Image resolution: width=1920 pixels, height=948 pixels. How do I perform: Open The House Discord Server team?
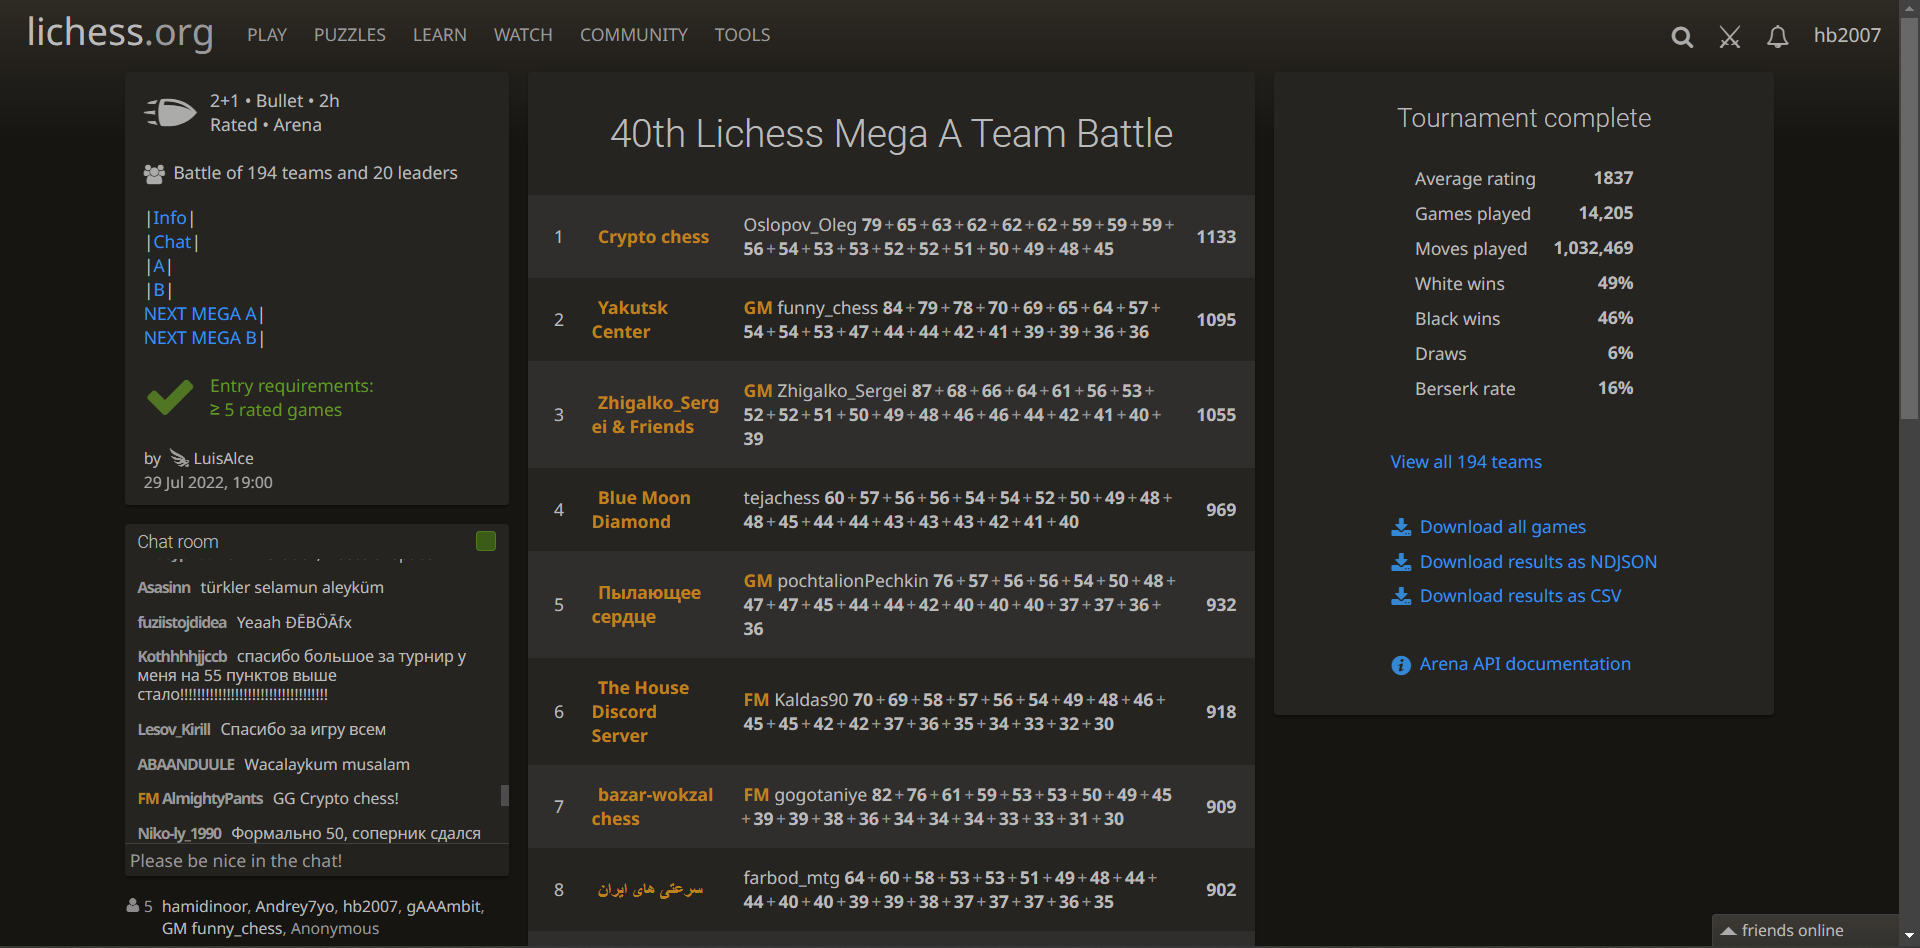(640, 712)
